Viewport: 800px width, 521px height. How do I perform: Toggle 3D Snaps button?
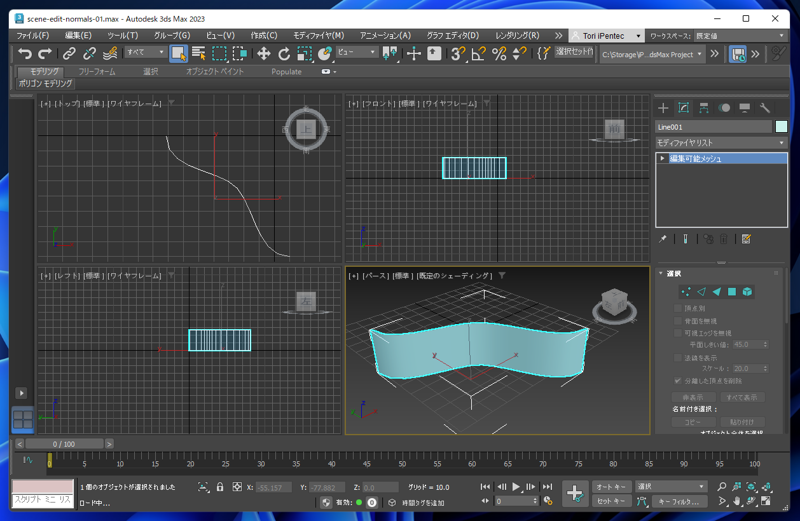point(458,54)
